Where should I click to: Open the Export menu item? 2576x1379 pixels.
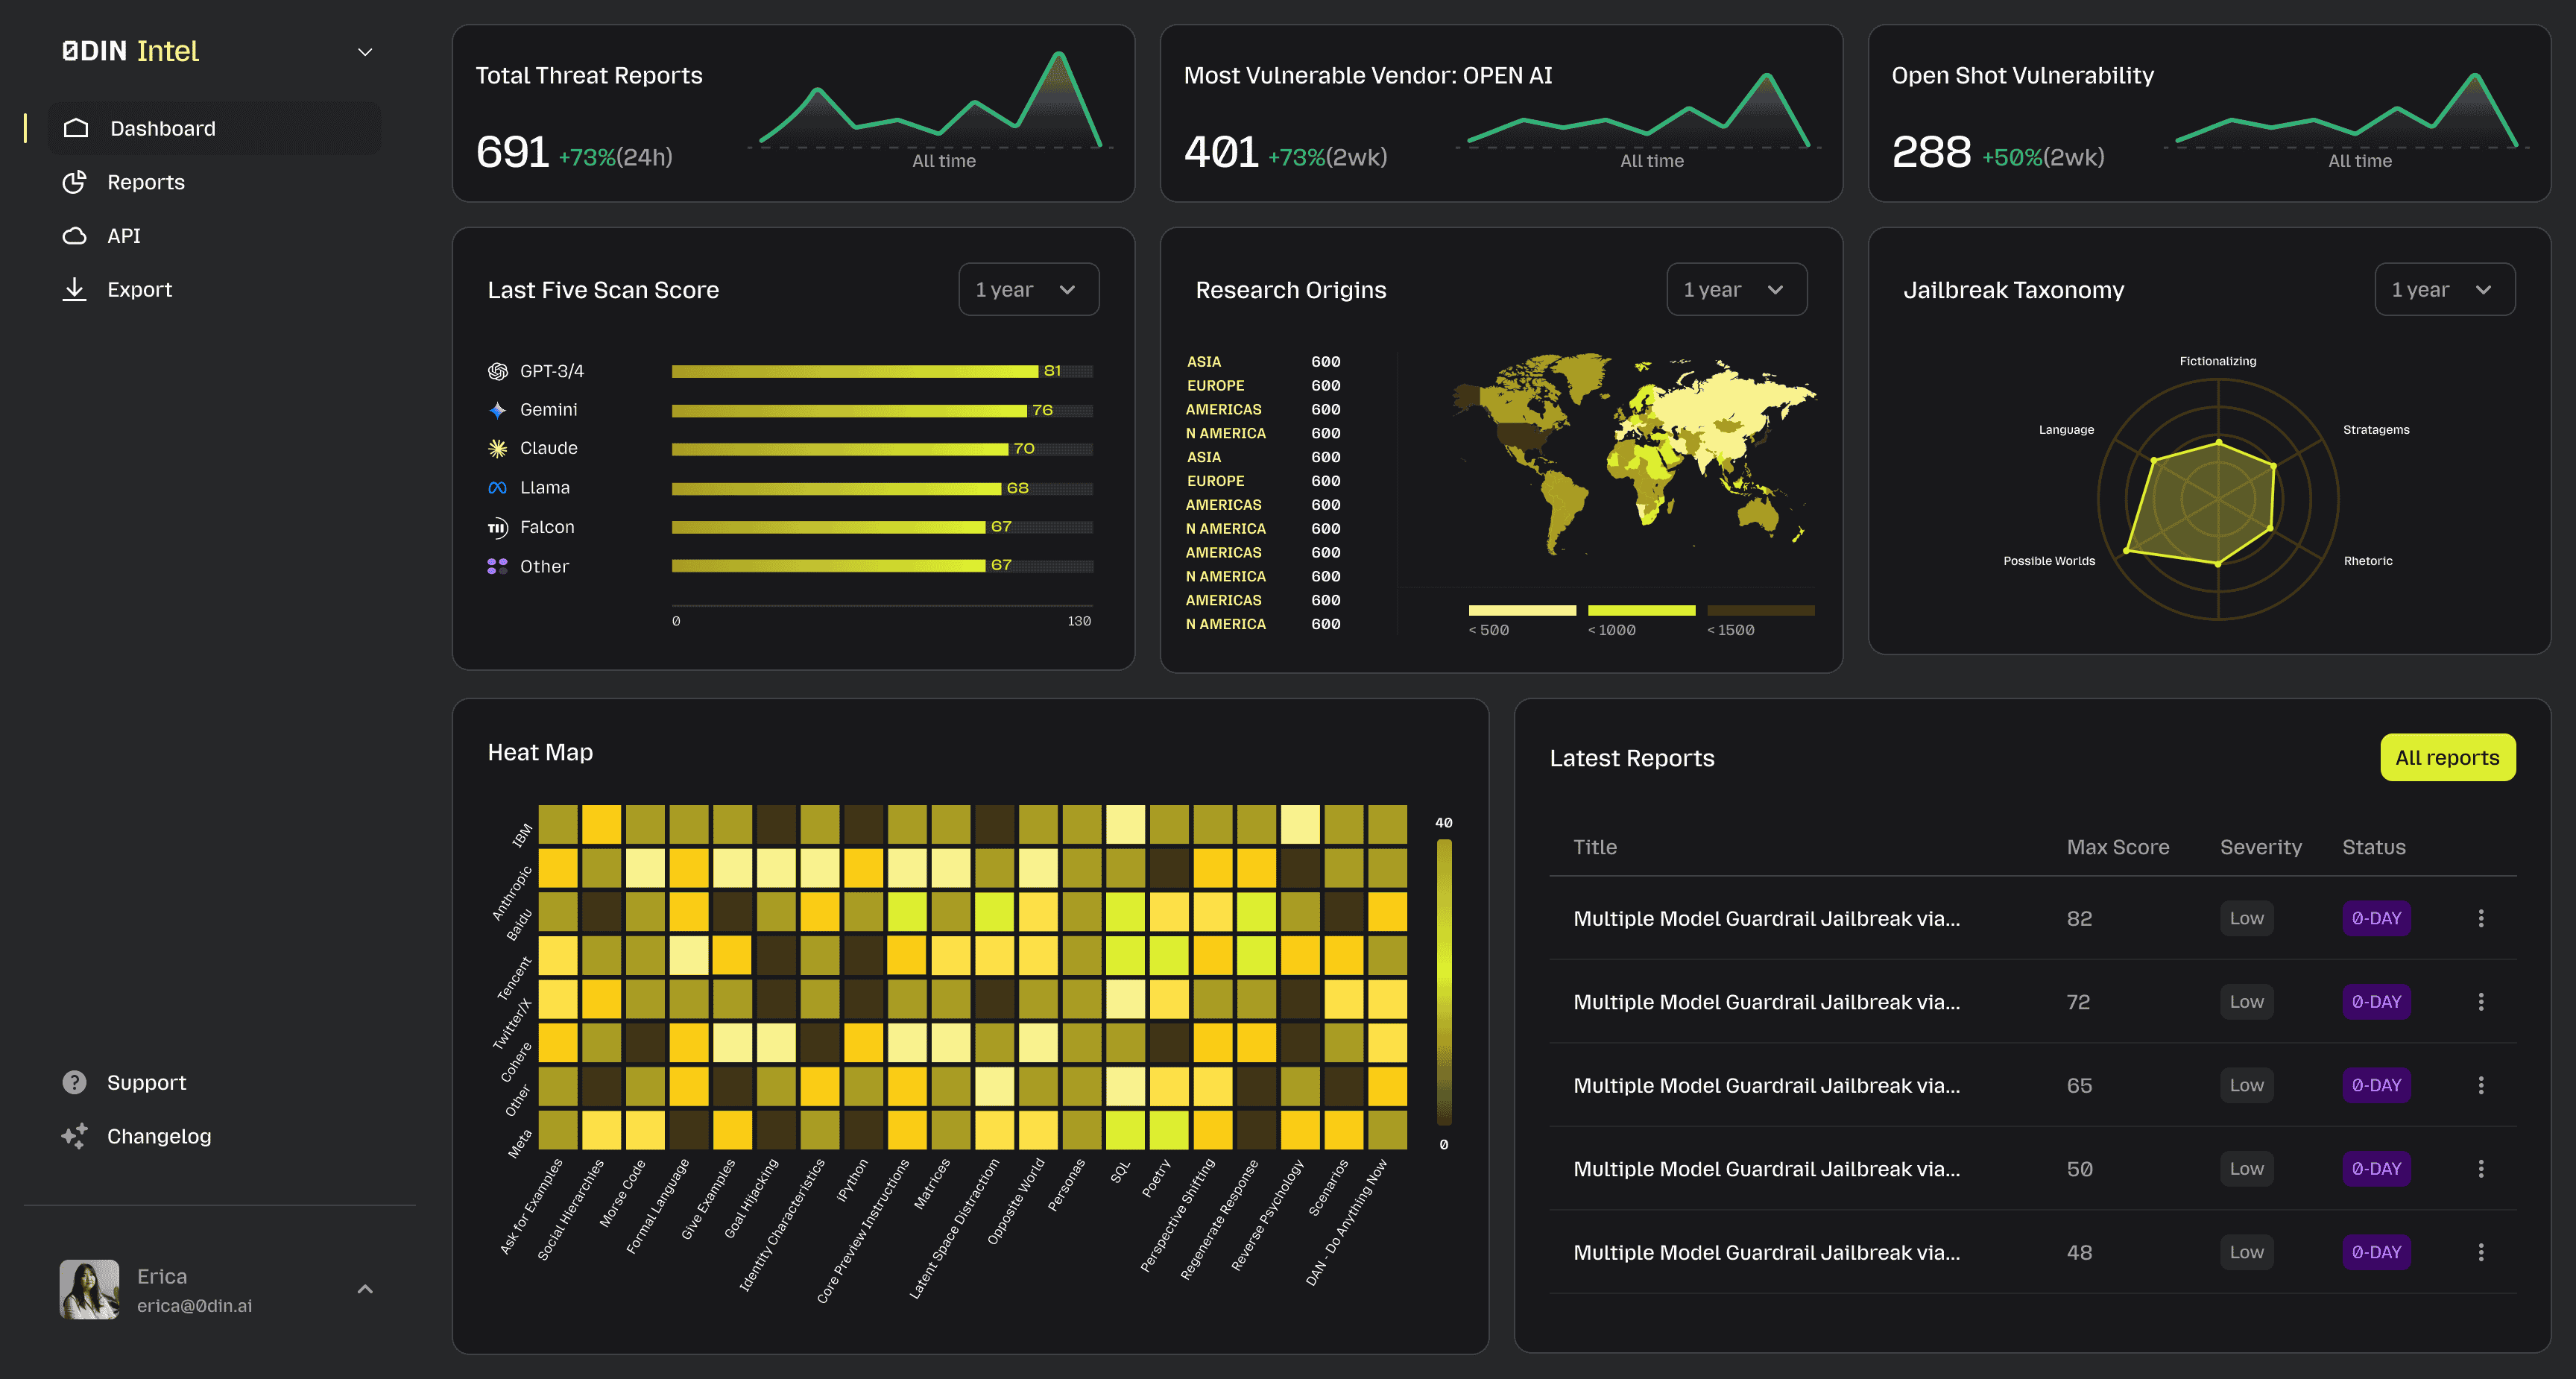(x=139, y=289)
